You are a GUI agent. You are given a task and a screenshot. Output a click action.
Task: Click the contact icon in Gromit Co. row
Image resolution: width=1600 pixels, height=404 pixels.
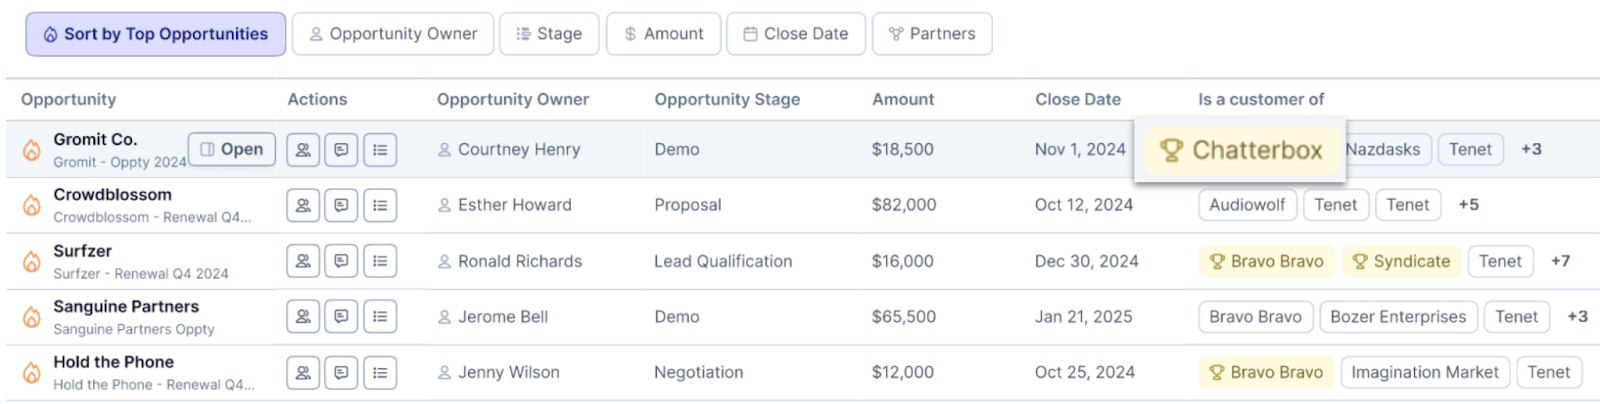(303, 150)
